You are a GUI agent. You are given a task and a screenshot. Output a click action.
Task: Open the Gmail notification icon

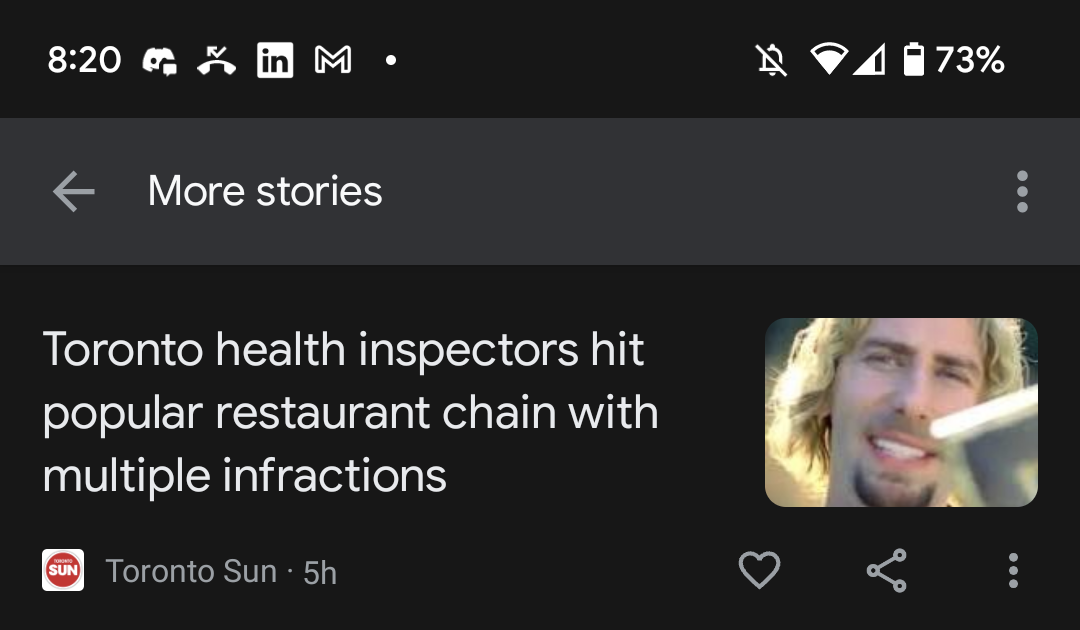click(x=333, y=60)
